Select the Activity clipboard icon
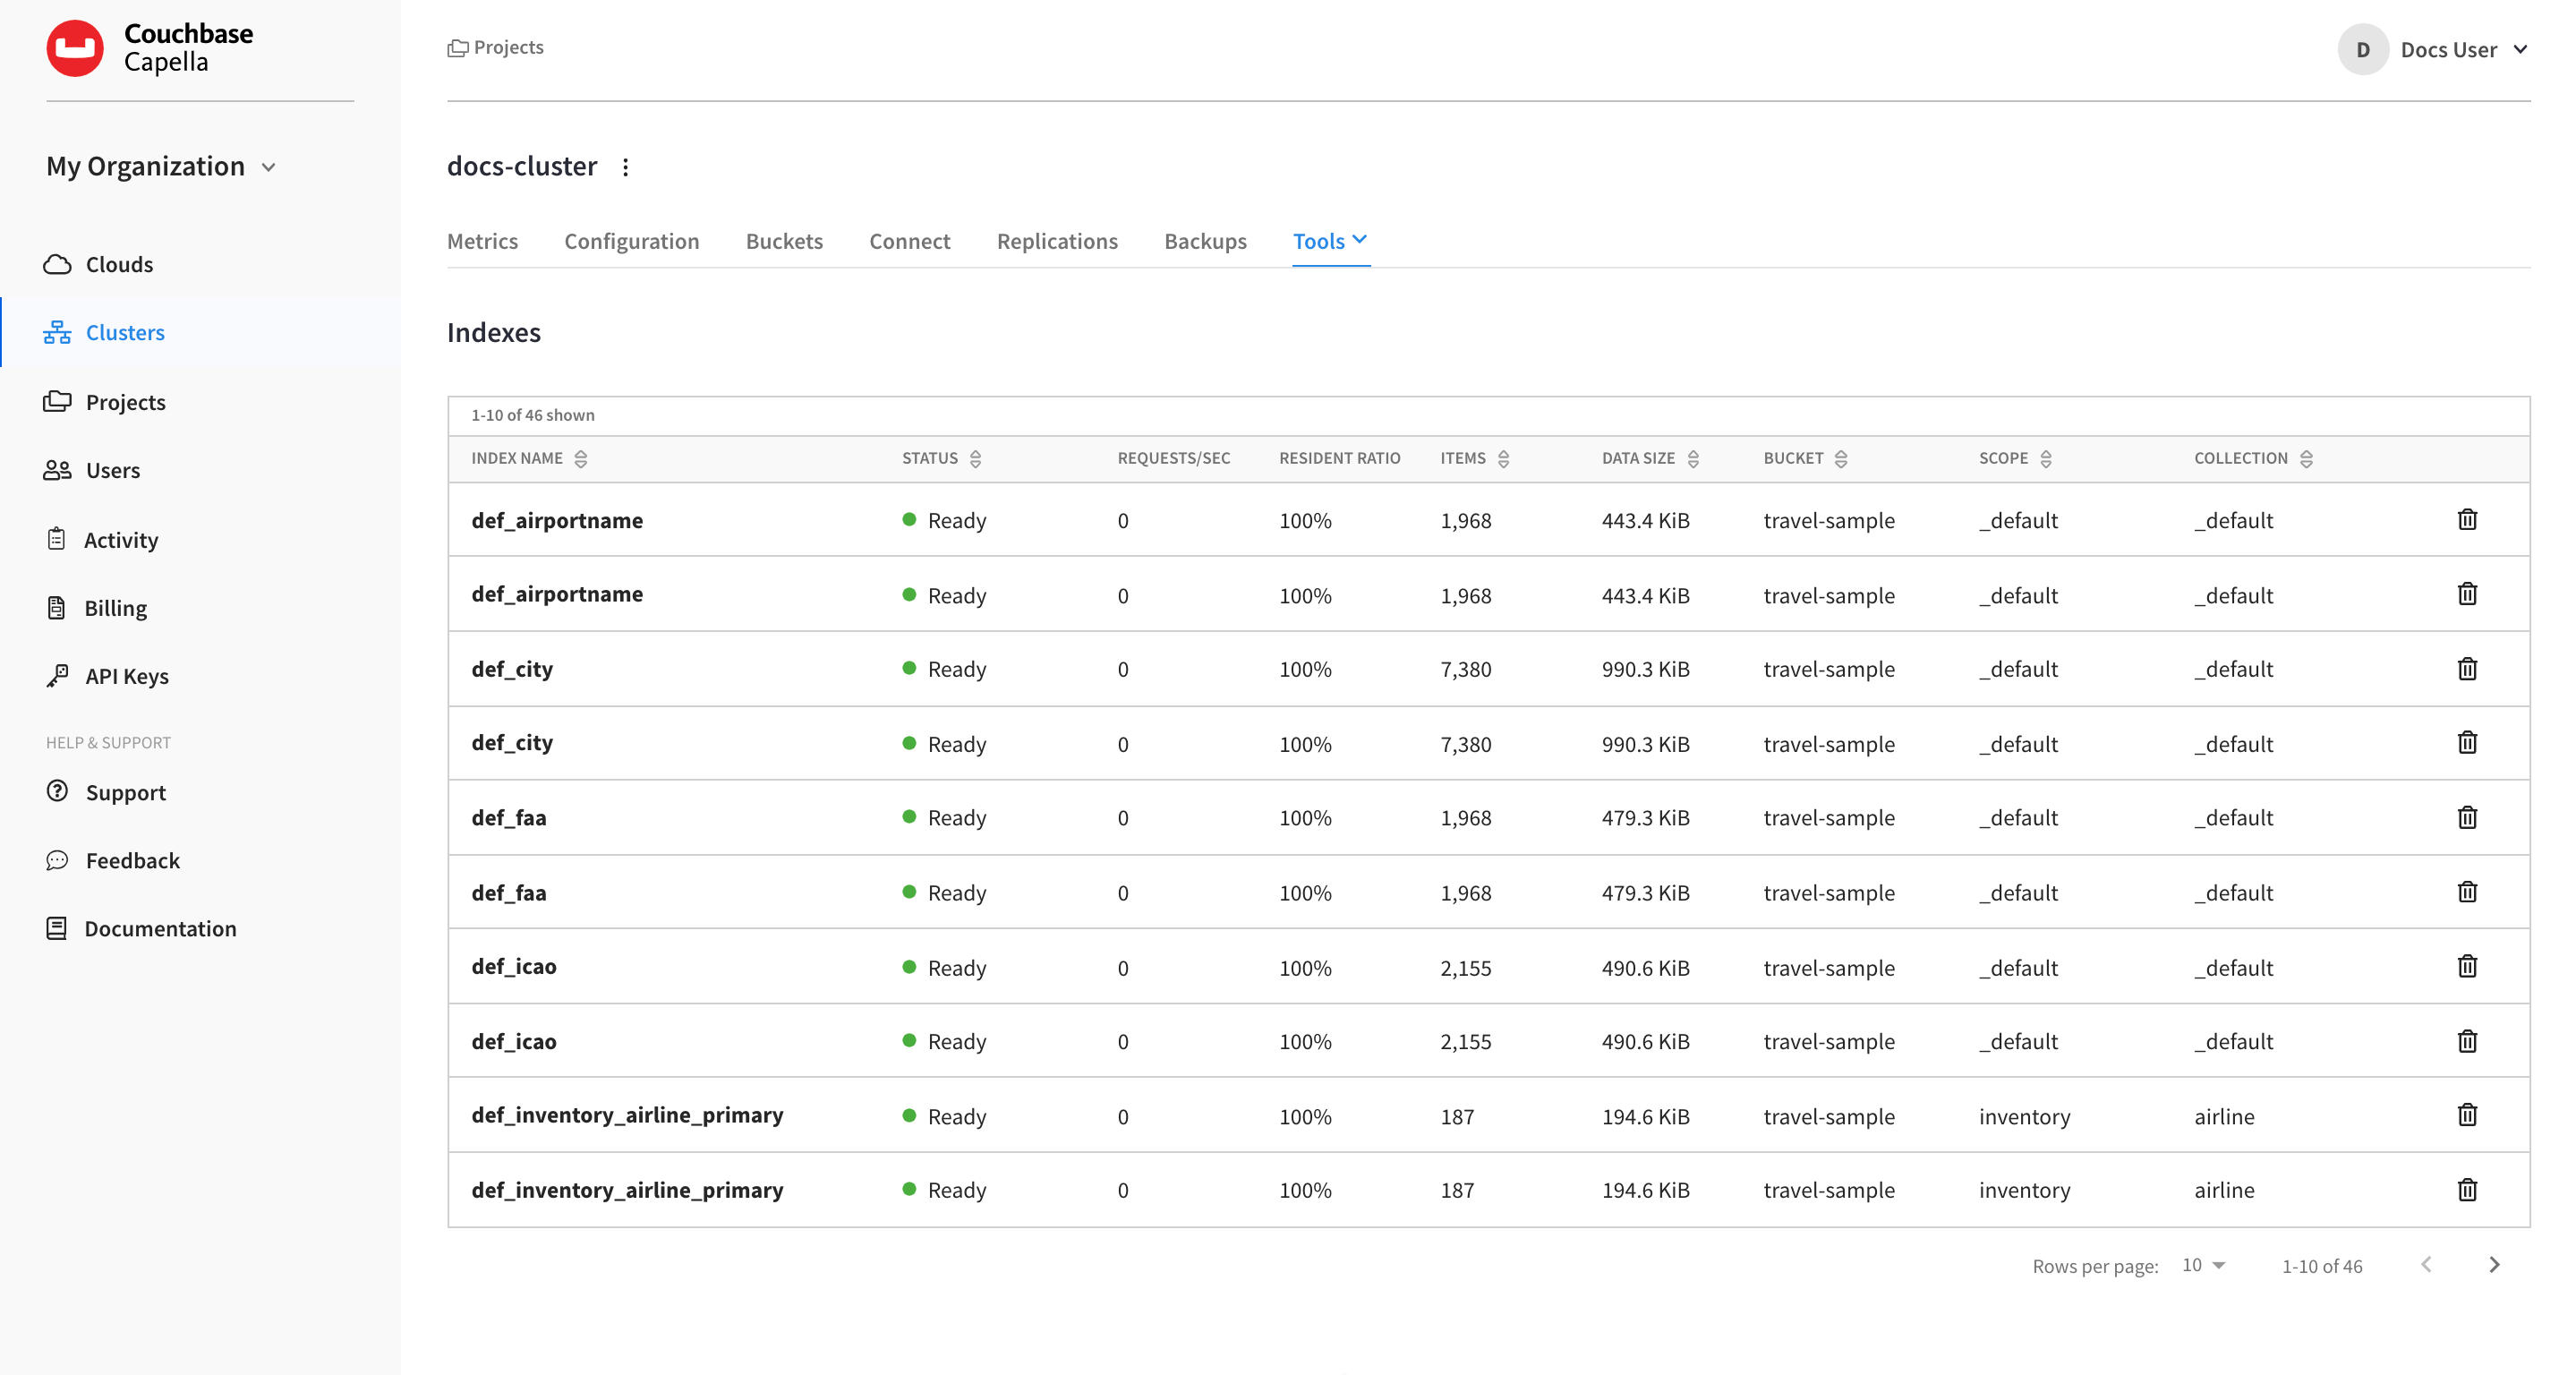The height and width of the screenshot is (1375, 2576). pyautogui.click(x=57, y=538)
